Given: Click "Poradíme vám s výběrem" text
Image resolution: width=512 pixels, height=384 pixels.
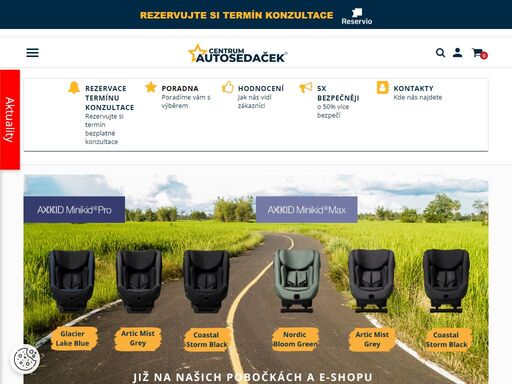Looking at the screenshot, I should tap(186, 102).
